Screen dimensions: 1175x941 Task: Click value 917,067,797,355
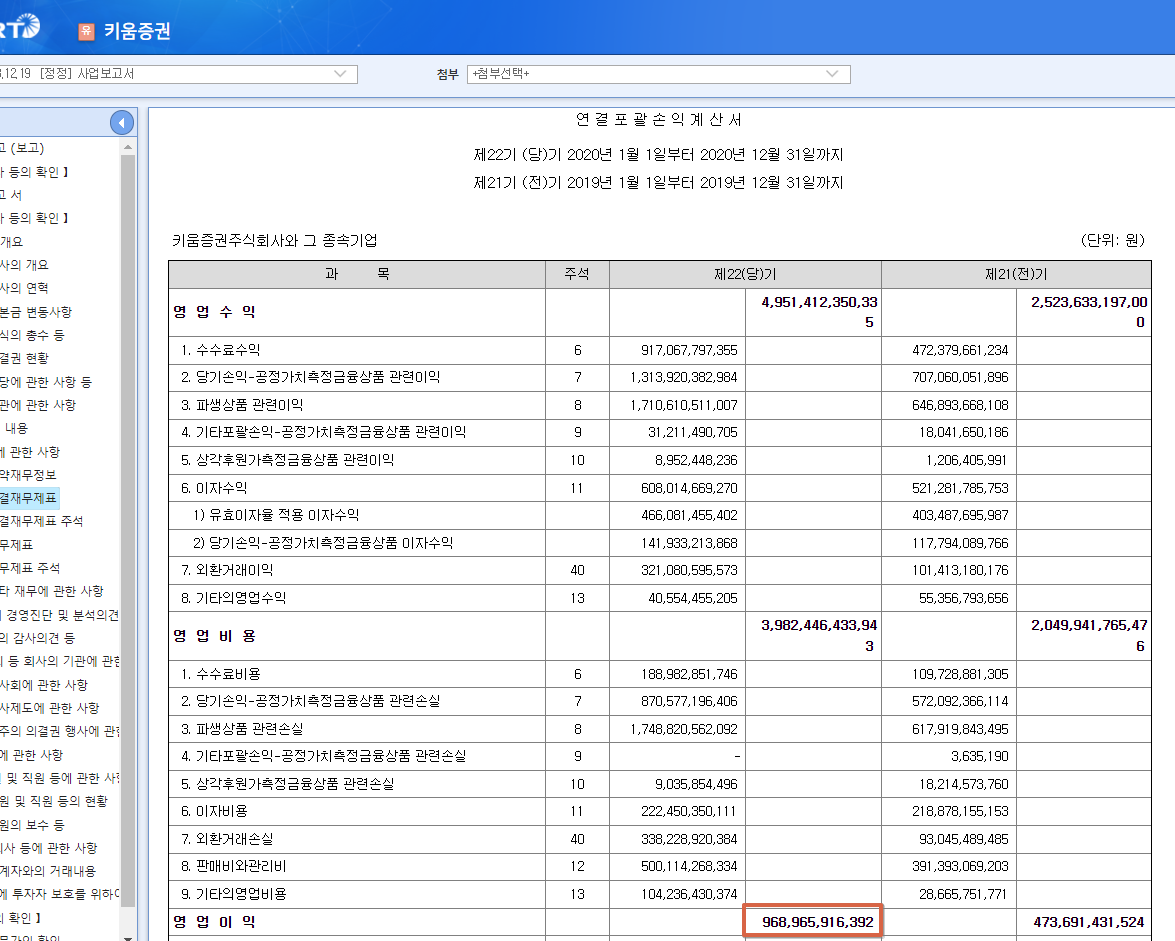coord(689,350)
